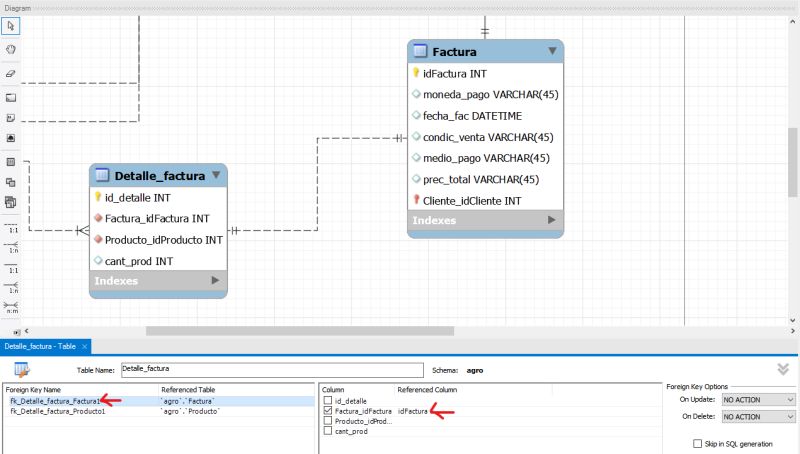Screen dimensions: 800x454
Task: Click the Factura_idFactura foreign key diamond
Action: [x=98, y=218]
